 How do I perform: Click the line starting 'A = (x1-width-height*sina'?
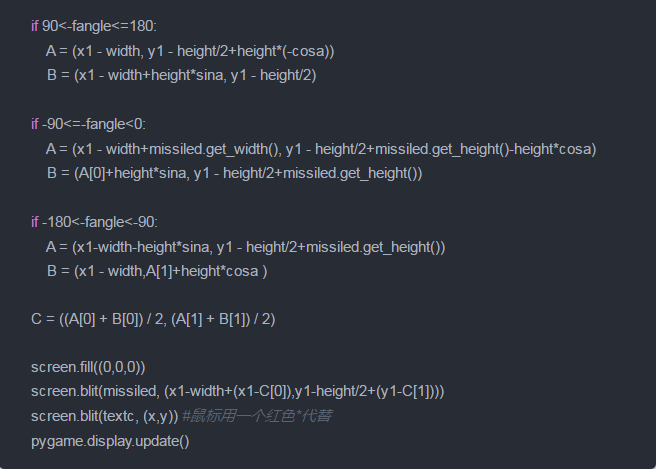pyautogui.click(x=245, y=247)
